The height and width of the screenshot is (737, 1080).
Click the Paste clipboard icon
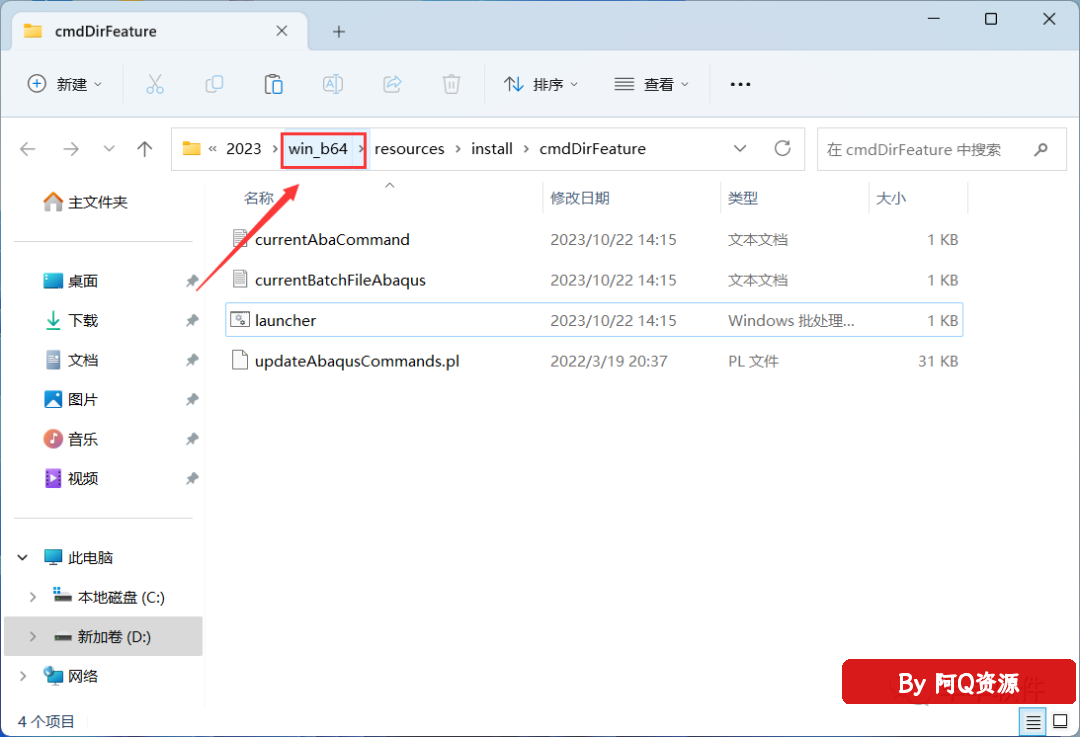[273, 85]
